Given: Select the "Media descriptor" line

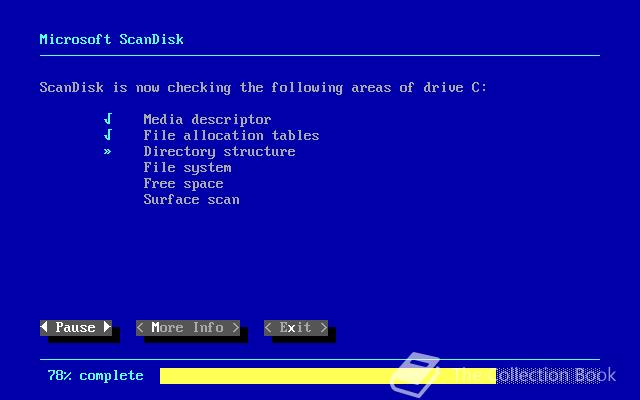Looking at the screenshot, I should click(207, 119).
